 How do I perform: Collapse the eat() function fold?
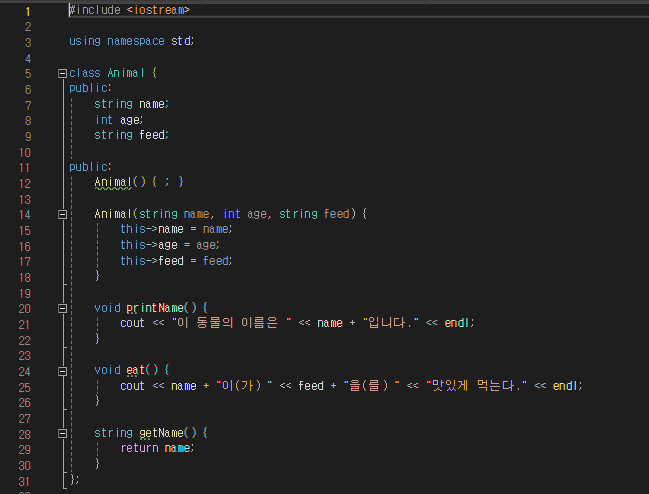(x=62, y=371)
